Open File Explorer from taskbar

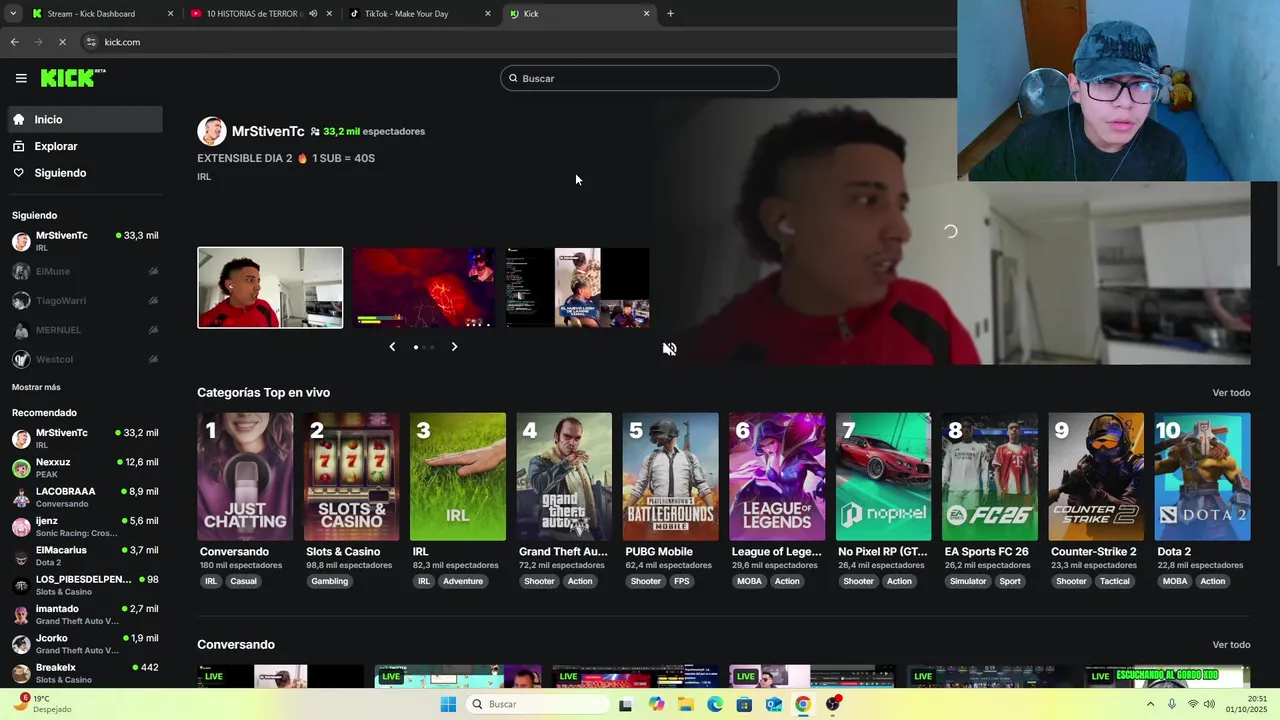pyautogui.click(x=686, y=704)
